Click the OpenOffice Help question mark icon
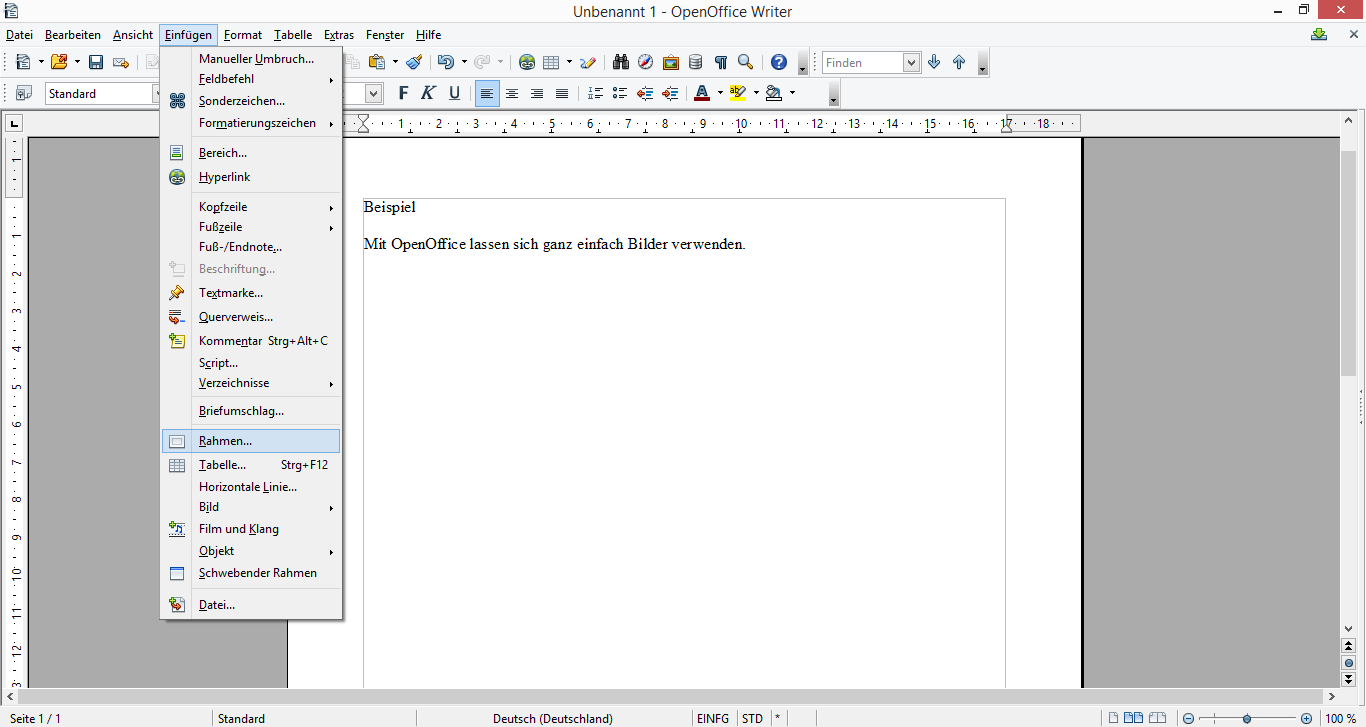The height and width of the screenshot is (727, 1366). click(779, 62)
